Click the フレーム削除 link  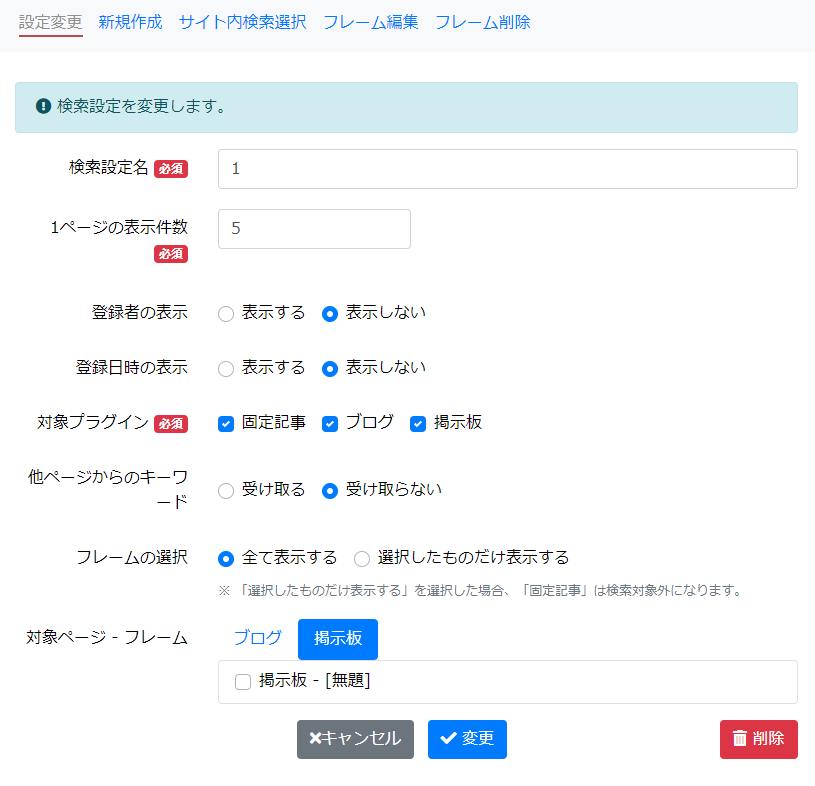point(484,19)
